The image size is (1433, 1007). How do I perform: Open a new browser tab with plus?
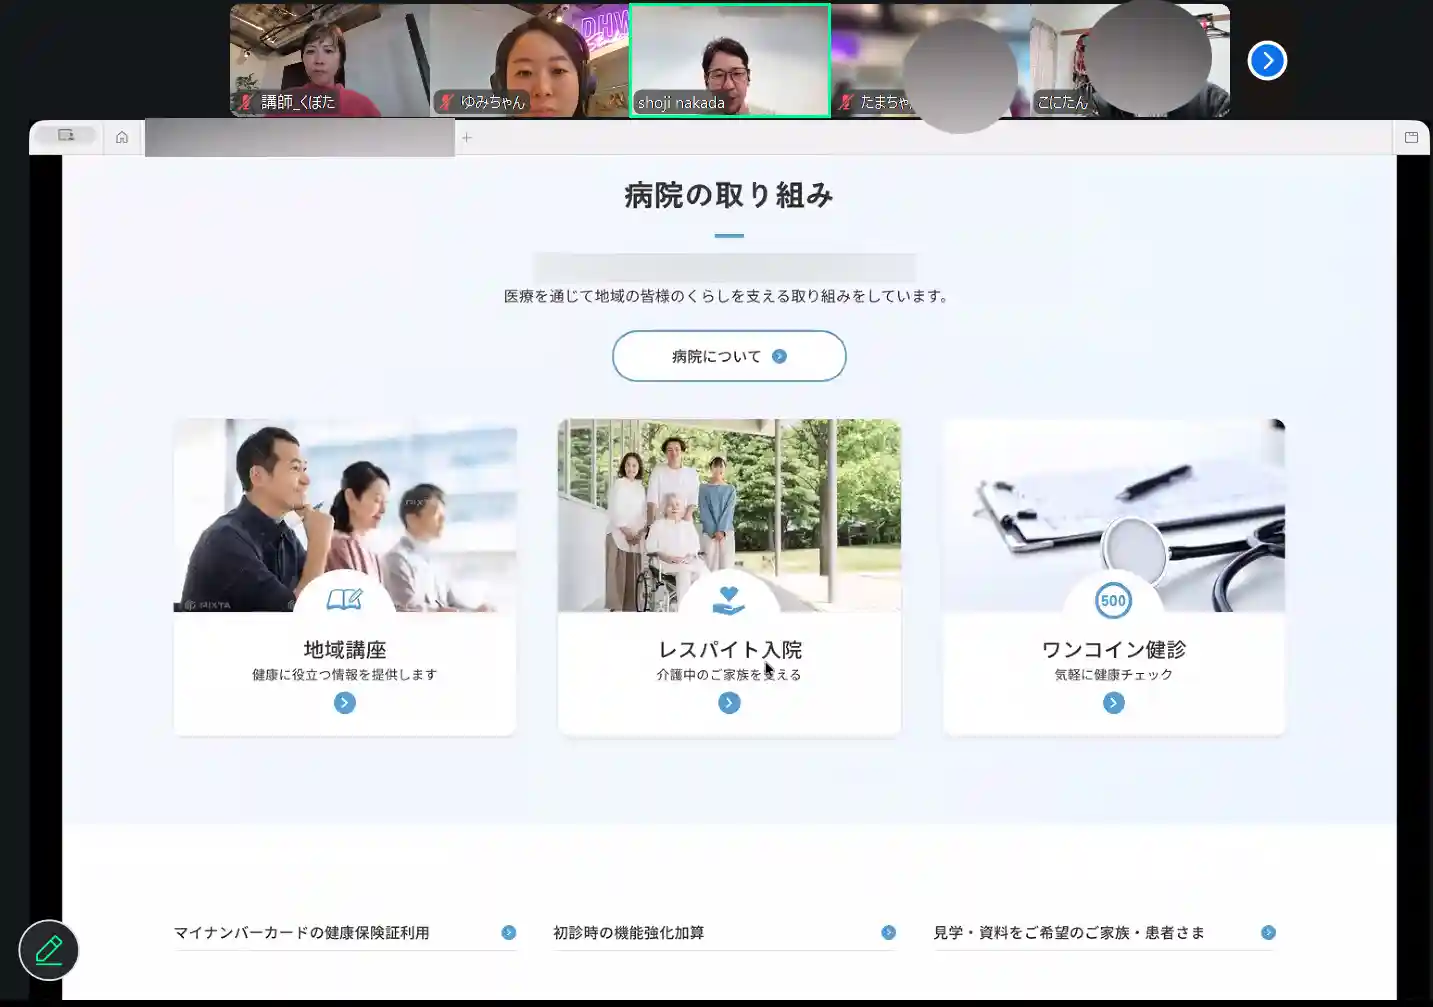pyautogui.click(x=467, y=138)
